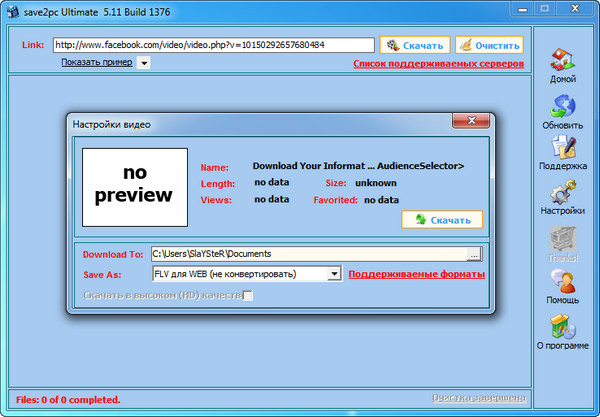Click the Size value 'unknown'
The height and width of the screenshot is (417, 600).
pos(376,183)
